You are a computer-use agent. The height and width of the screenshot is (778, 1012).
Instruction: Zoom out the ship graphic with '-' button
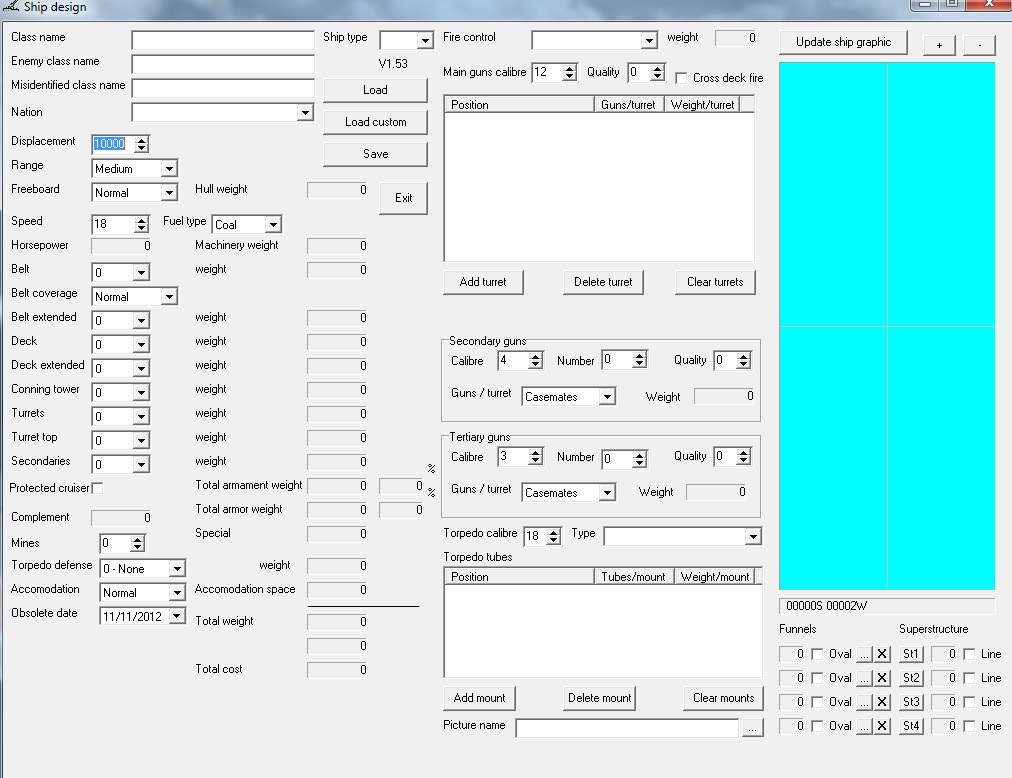(x=979, y=45)
